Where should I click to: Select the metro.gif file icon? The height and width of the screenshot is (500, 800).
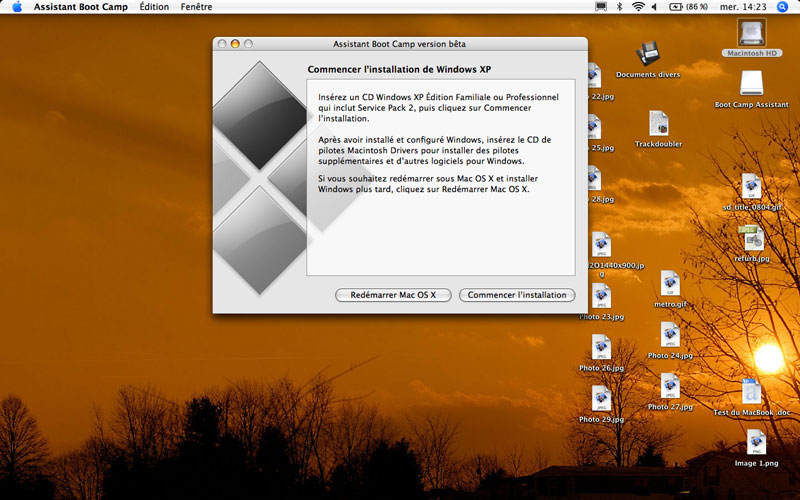pos(670,283)
